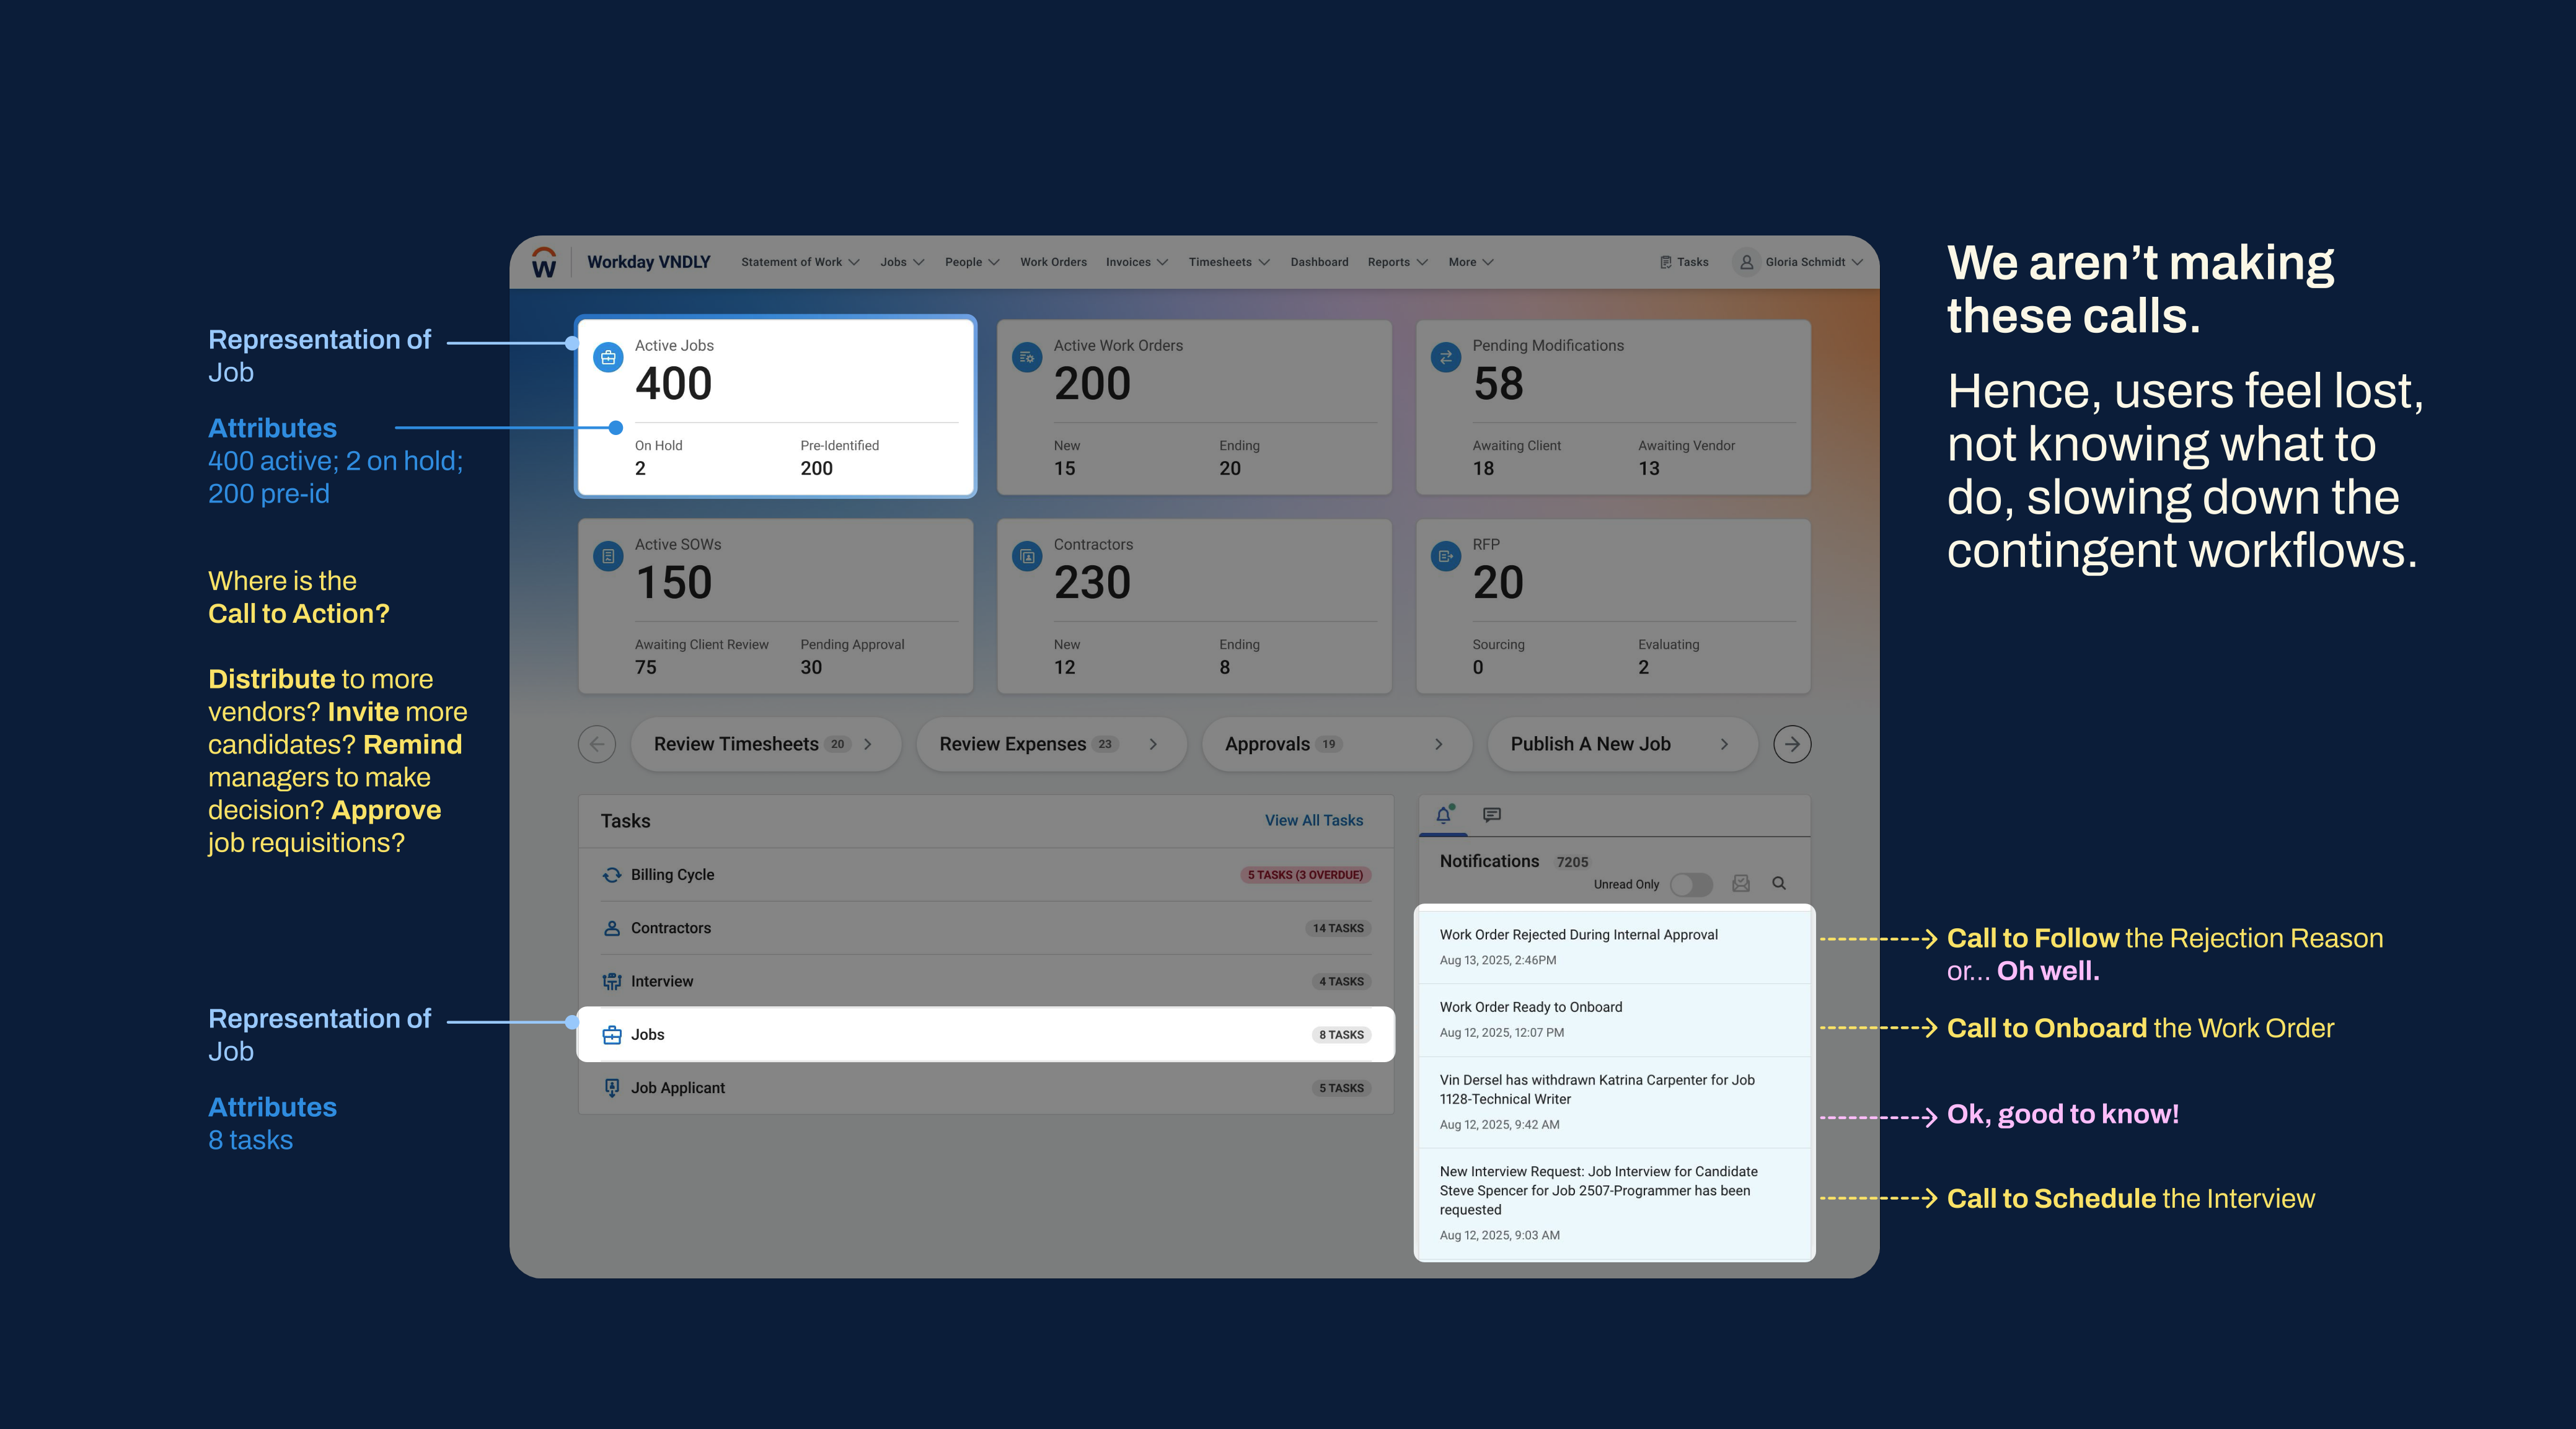Go to the Dashboard menu item
The image size is (2576, 1429).
point(1319,262)
